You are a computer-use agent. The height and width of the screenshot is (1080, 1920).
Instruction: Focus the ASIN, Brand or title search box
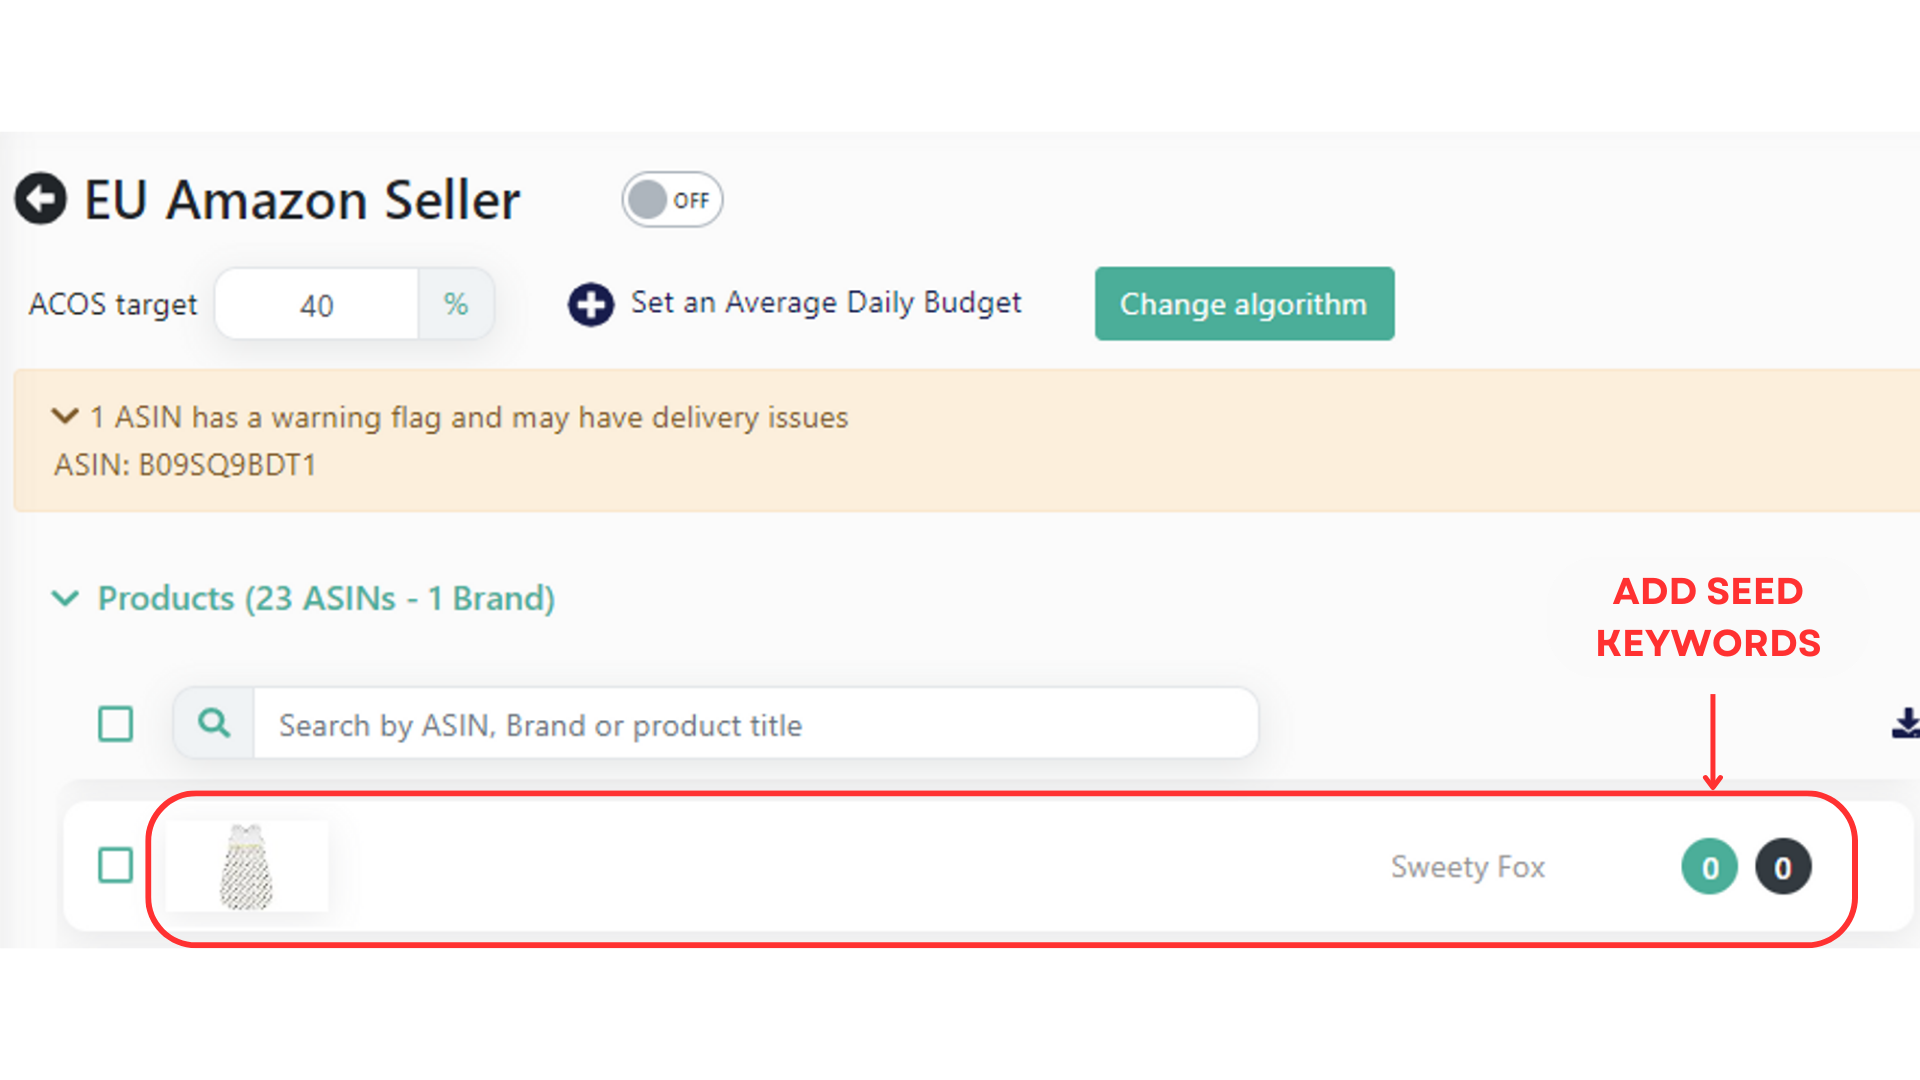click(755, 724)
